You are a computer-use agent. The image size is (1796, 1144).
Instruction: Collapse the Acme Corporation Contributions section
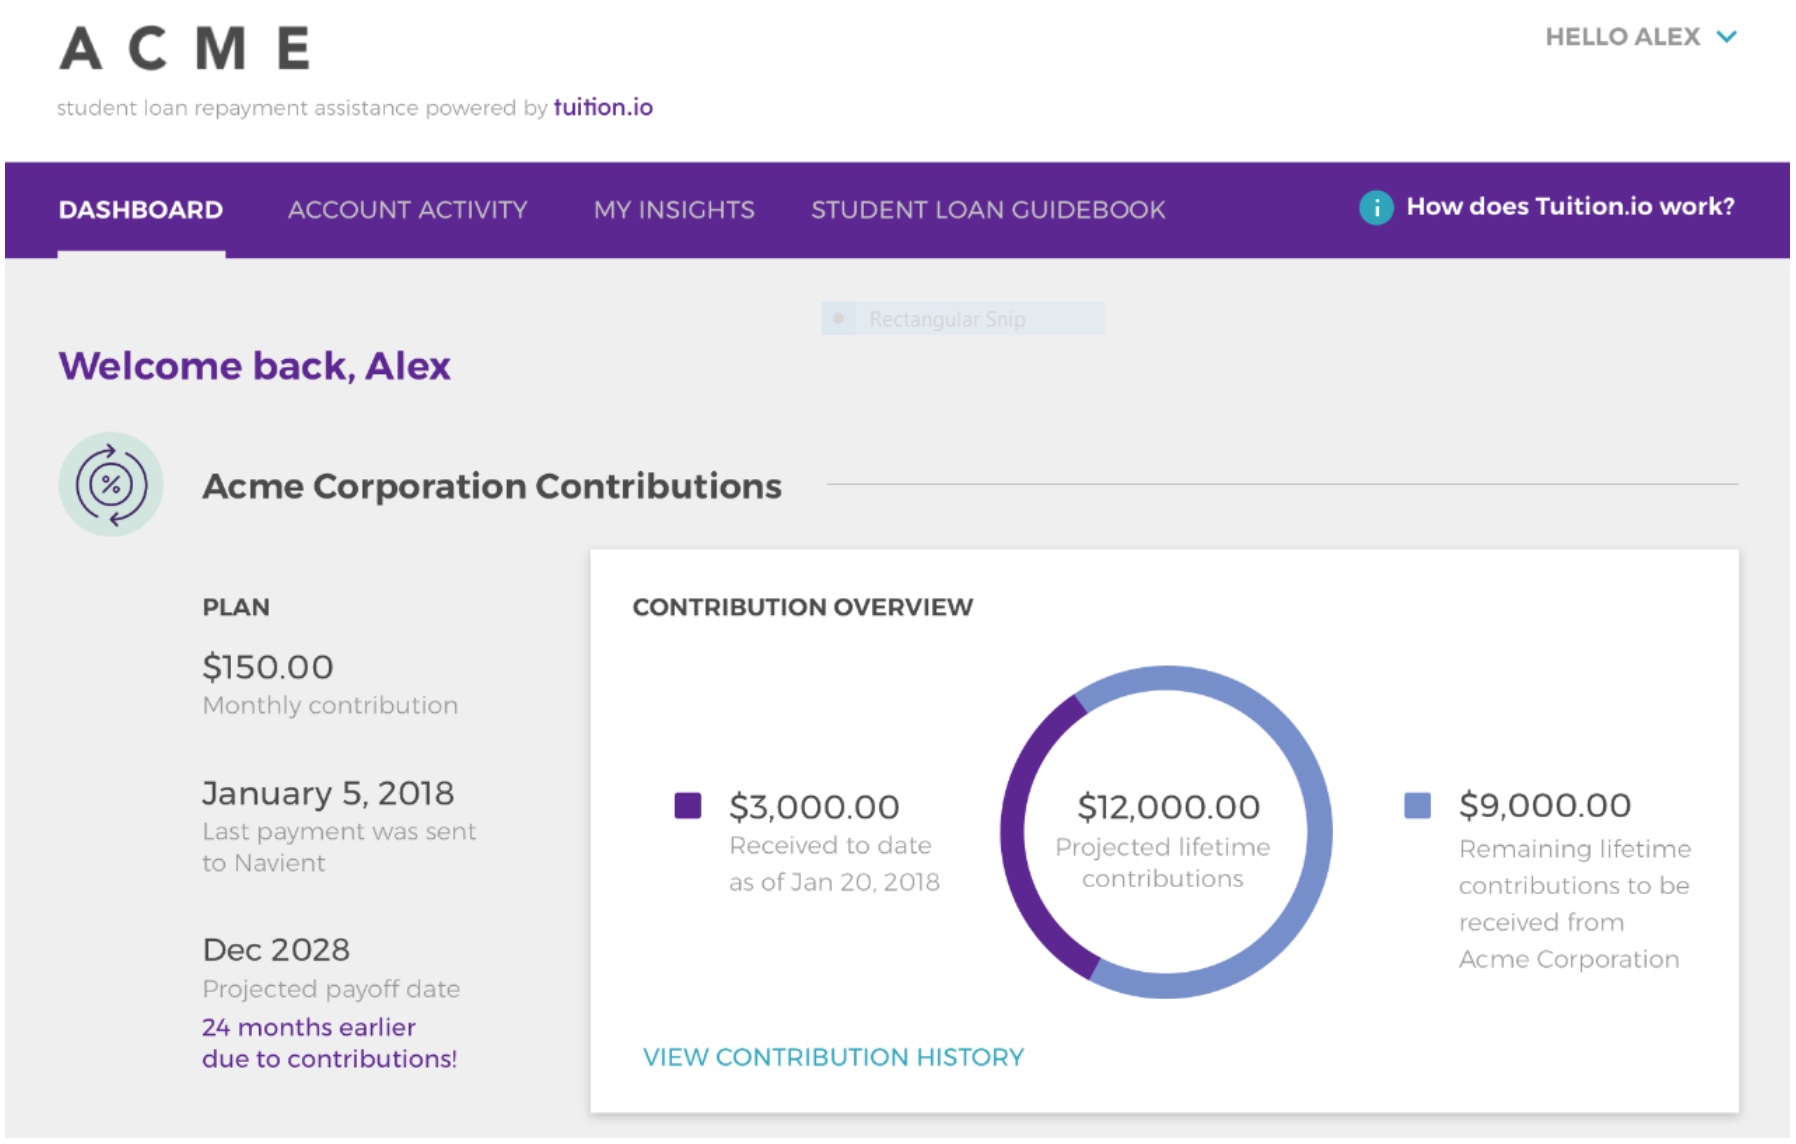492,487
